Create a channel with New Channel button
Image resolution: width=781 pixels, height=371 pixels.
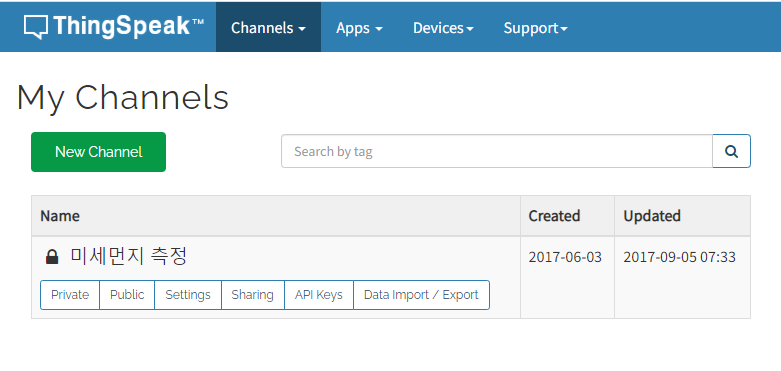(x=99, y=152)
